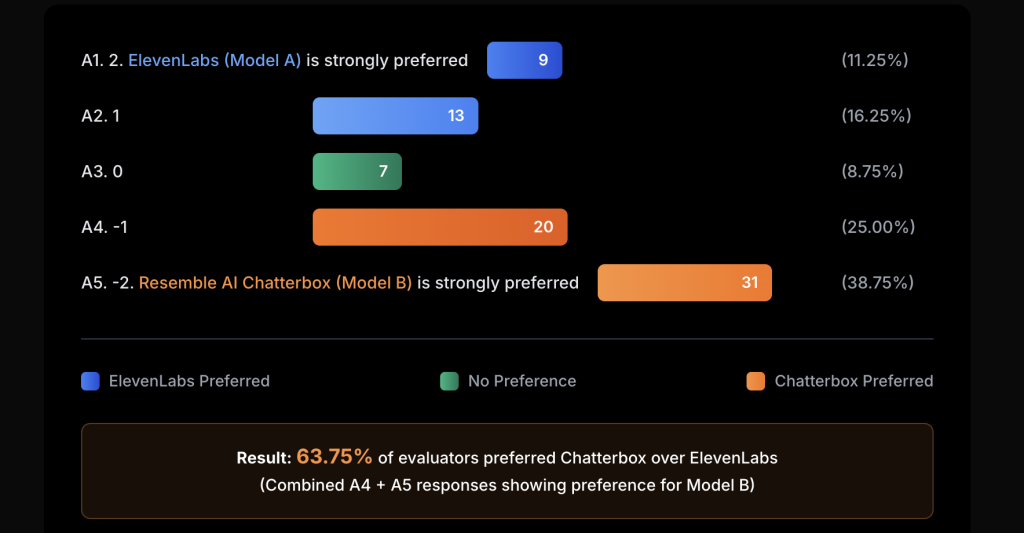Click the A1 bar showing 9

(524, 60)
